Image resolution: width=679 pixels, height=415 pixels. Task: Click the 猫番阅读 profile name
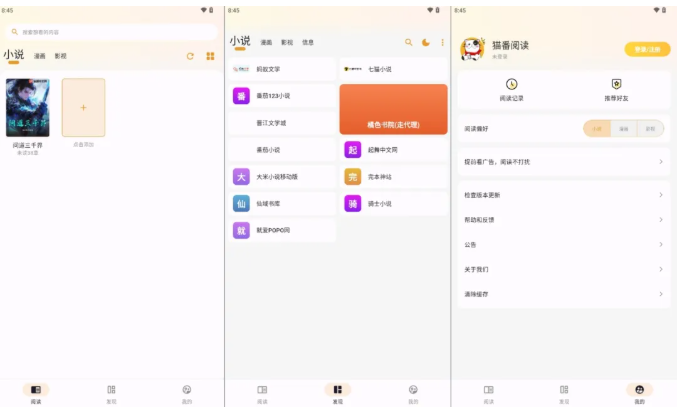point(510,45)
